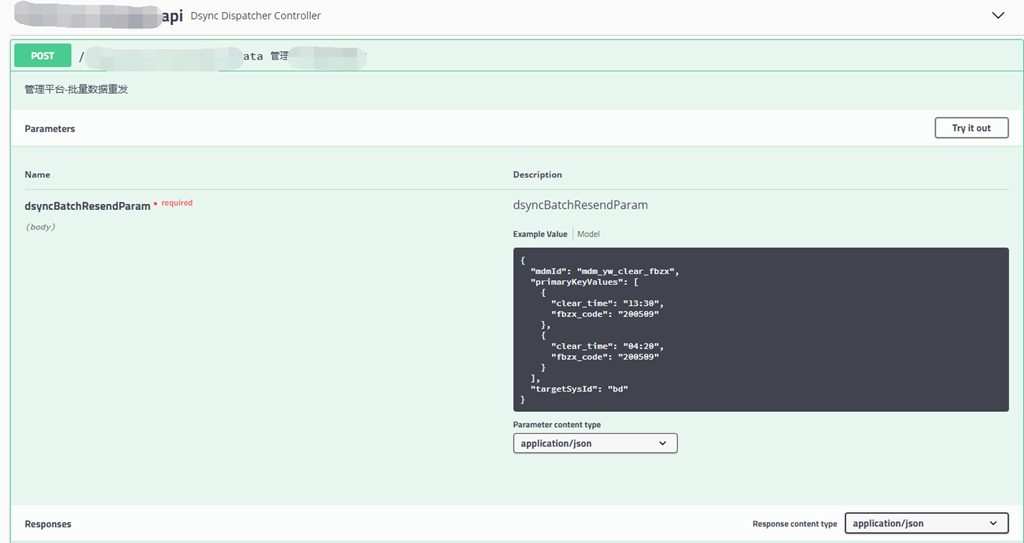Click the green POST method badge

point(42,56)
